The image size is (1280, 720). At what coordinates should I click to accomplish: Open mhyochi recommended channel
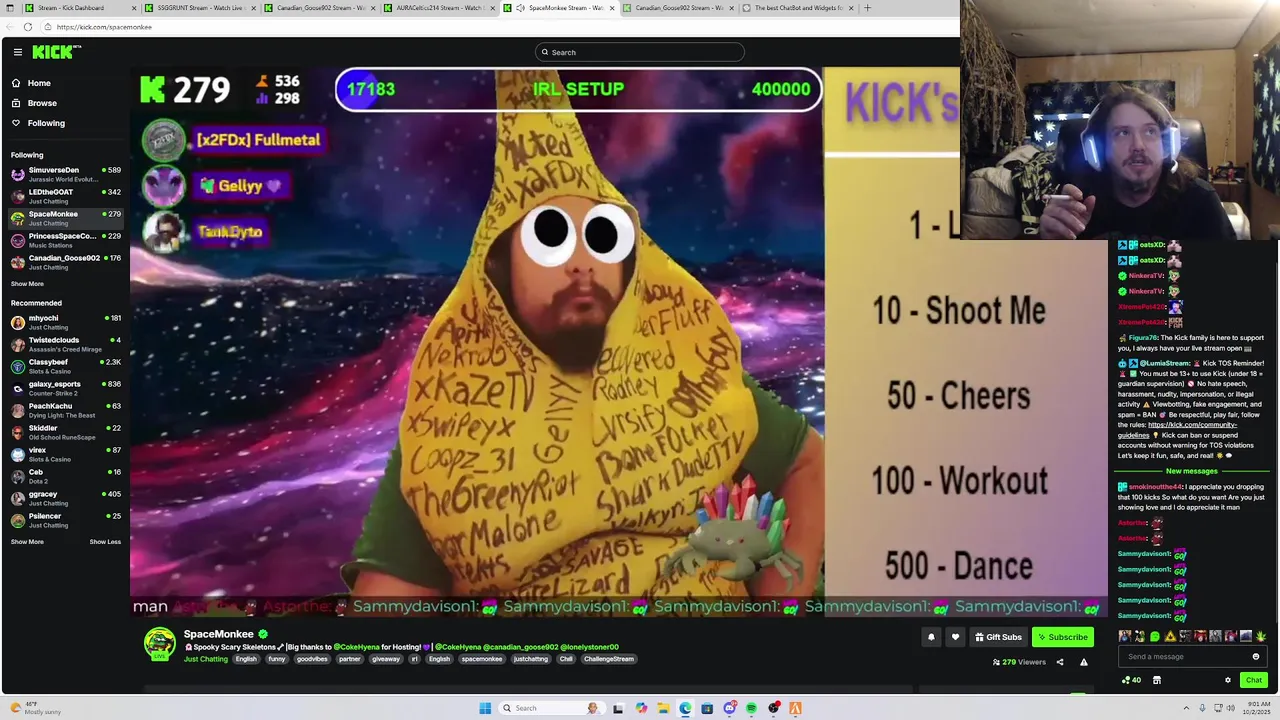click(x=65, y=322)
